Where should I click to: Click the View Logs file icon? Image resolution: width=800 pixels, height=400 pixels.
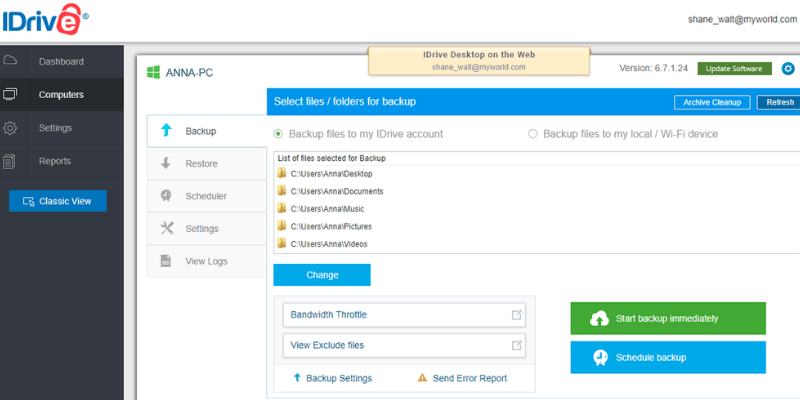(166, 261)
